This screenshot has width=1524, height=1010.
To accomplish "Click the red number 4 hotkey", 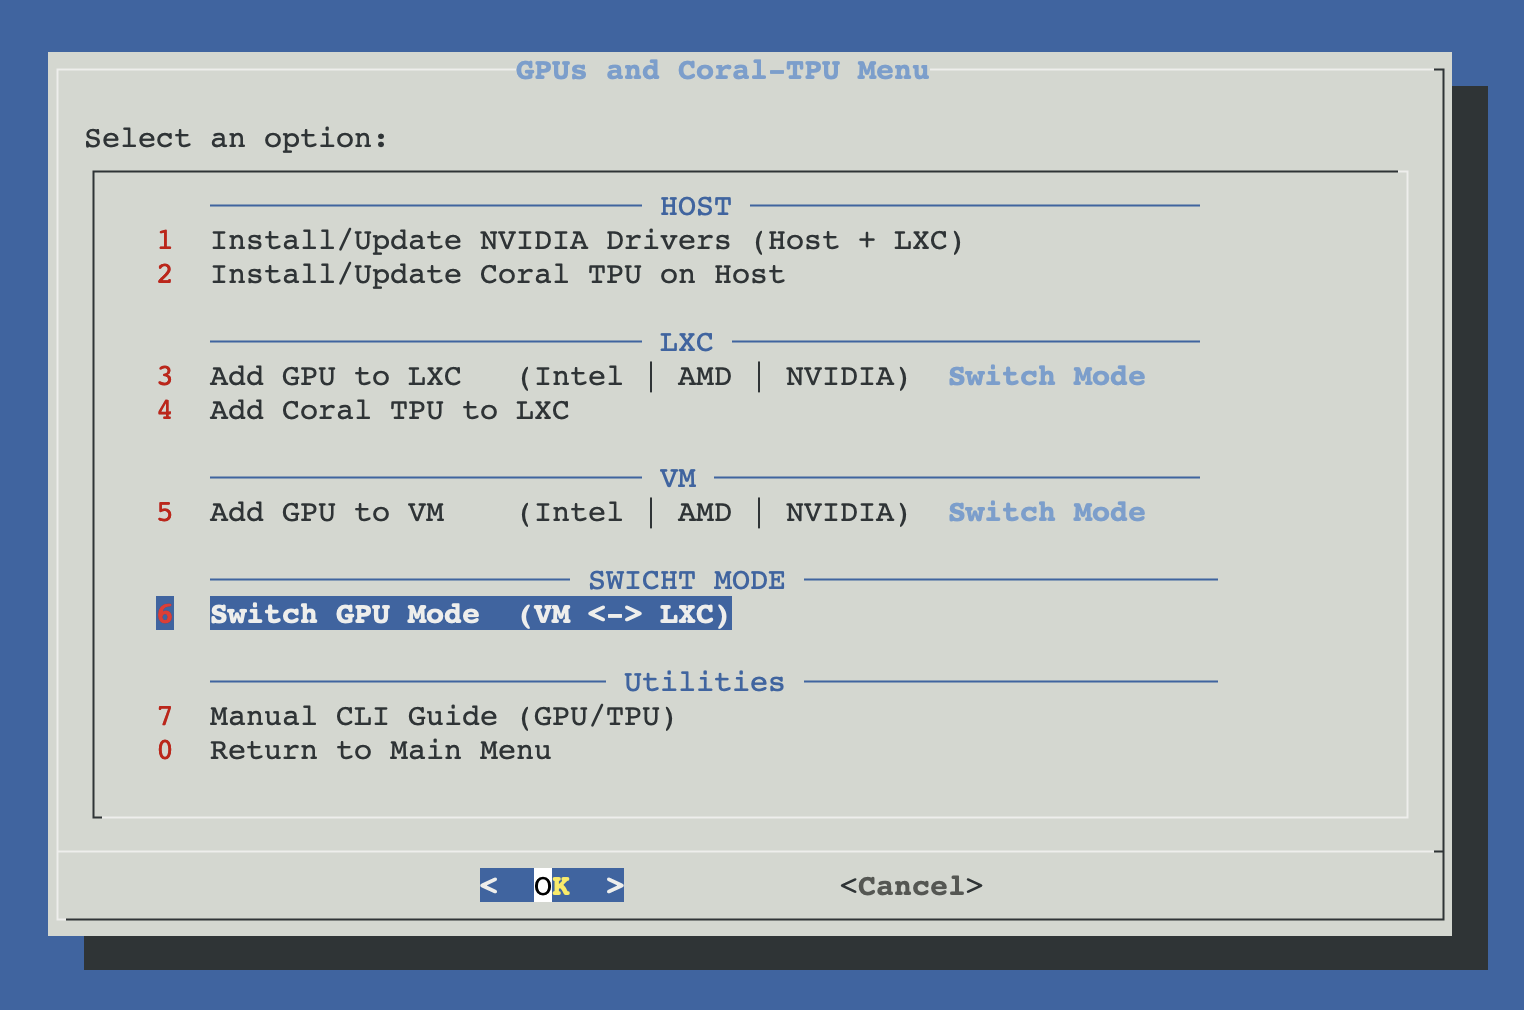I will tap(165, 411).
